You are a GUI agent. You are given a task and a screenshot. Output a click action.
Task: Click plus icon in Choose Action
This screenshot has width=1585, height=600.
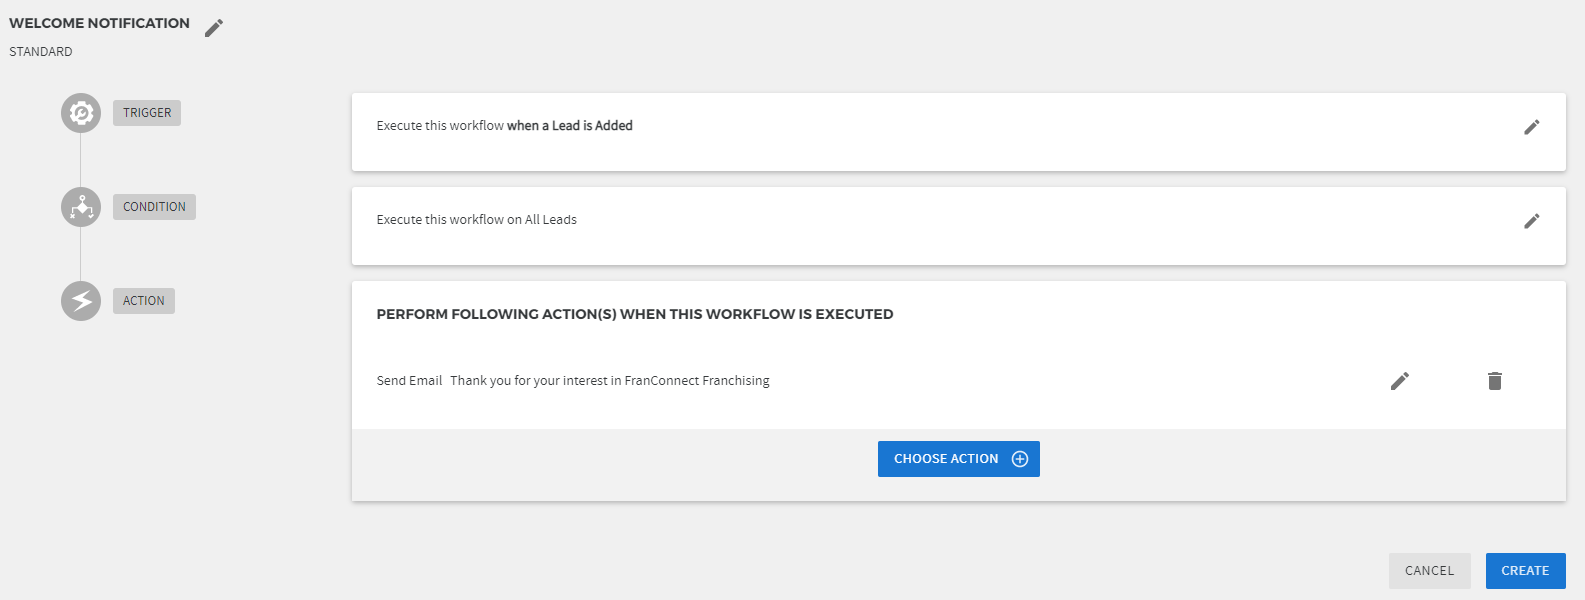1020,459
